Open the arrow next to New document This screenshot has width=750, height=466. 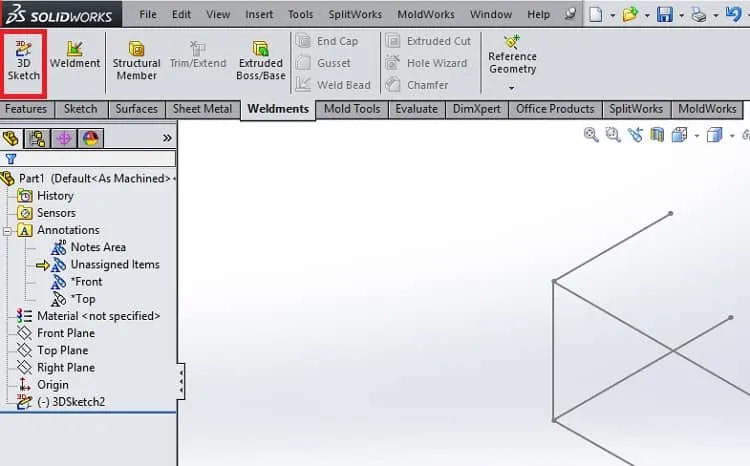613,15
